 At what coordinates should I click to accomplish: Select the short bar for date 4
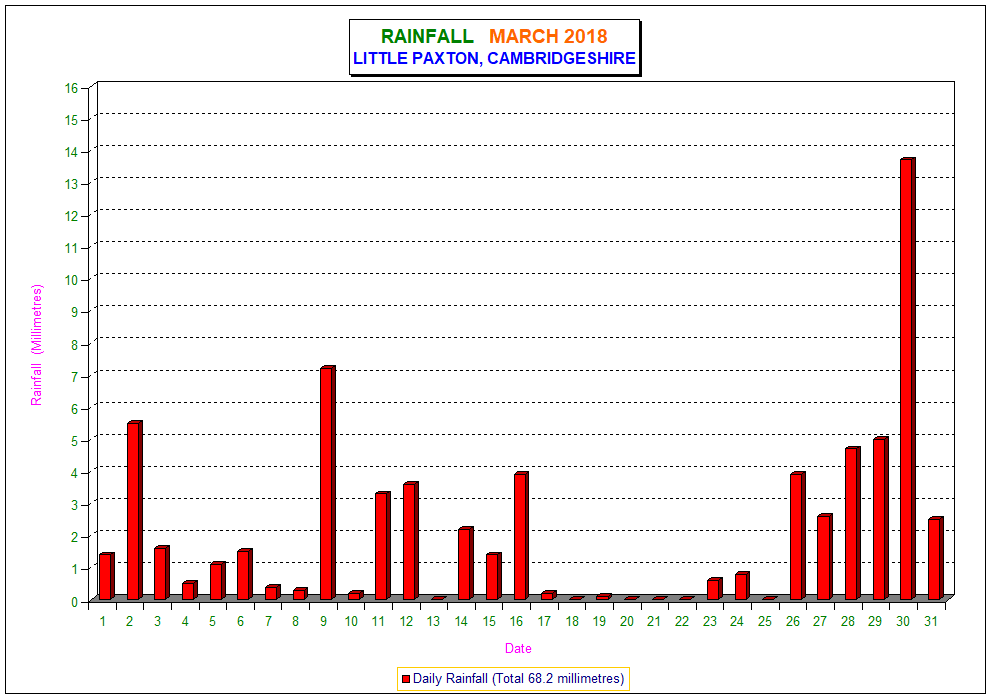190,591
